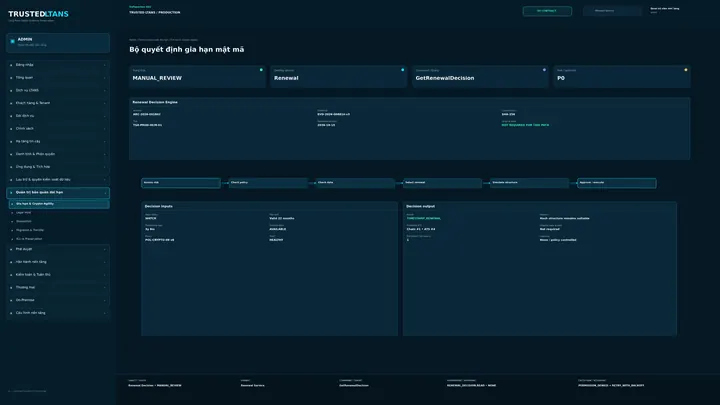The image size is (720, 405).
Task: Expand the Ứng dụng & Tích hợp chevron
Action: coord(105,167)
